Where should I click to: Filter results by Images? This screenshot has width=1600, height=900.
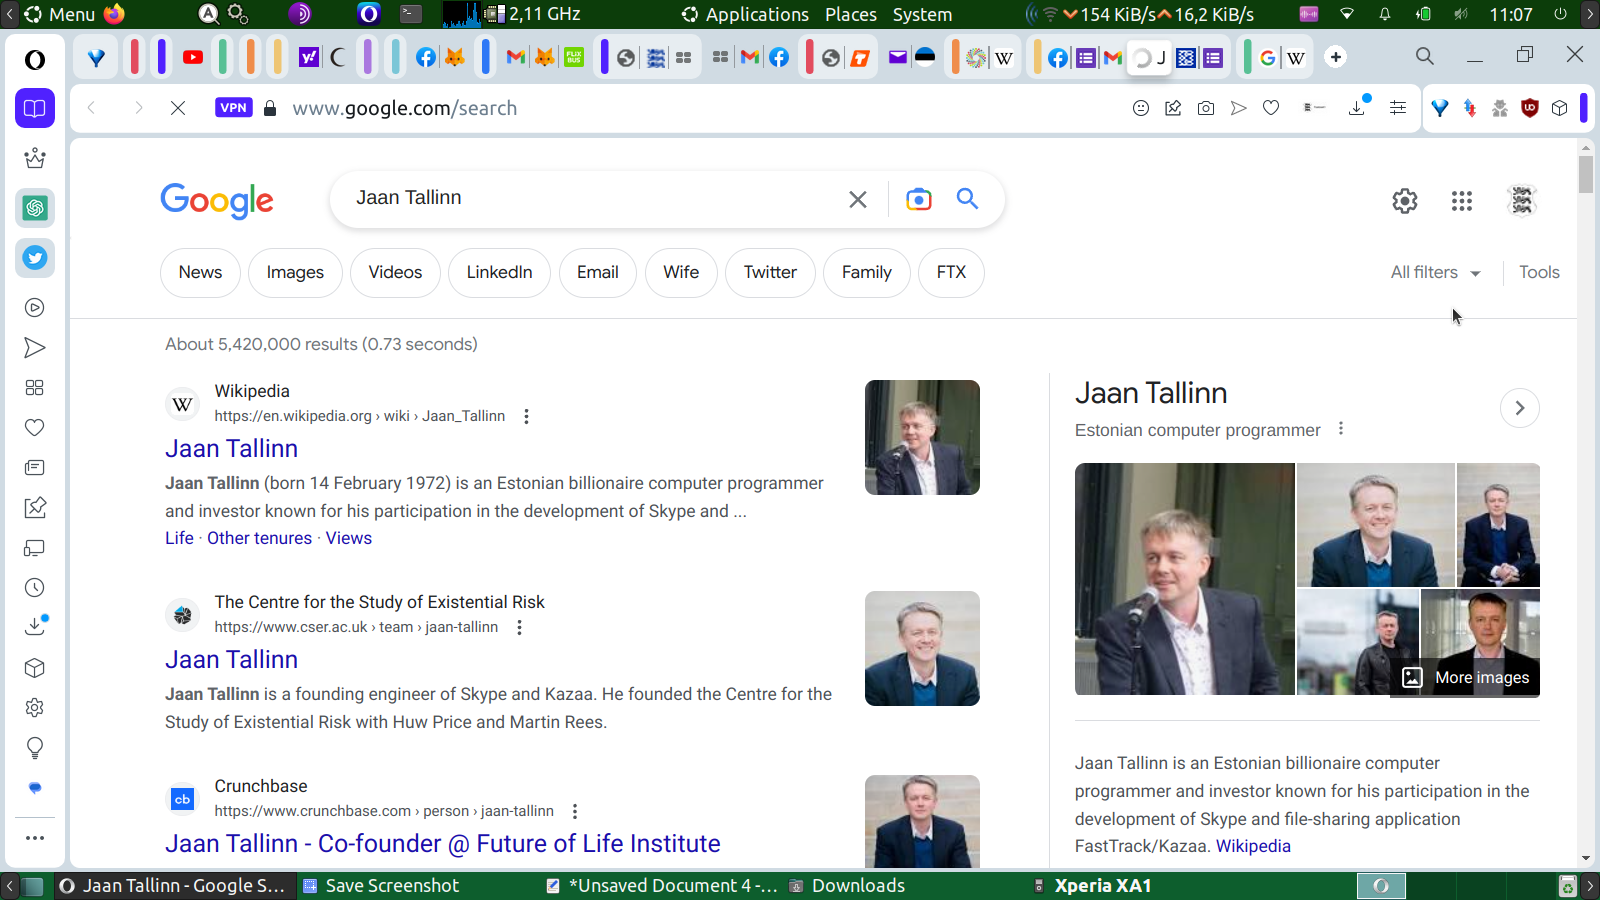click(x=295, y=272)
